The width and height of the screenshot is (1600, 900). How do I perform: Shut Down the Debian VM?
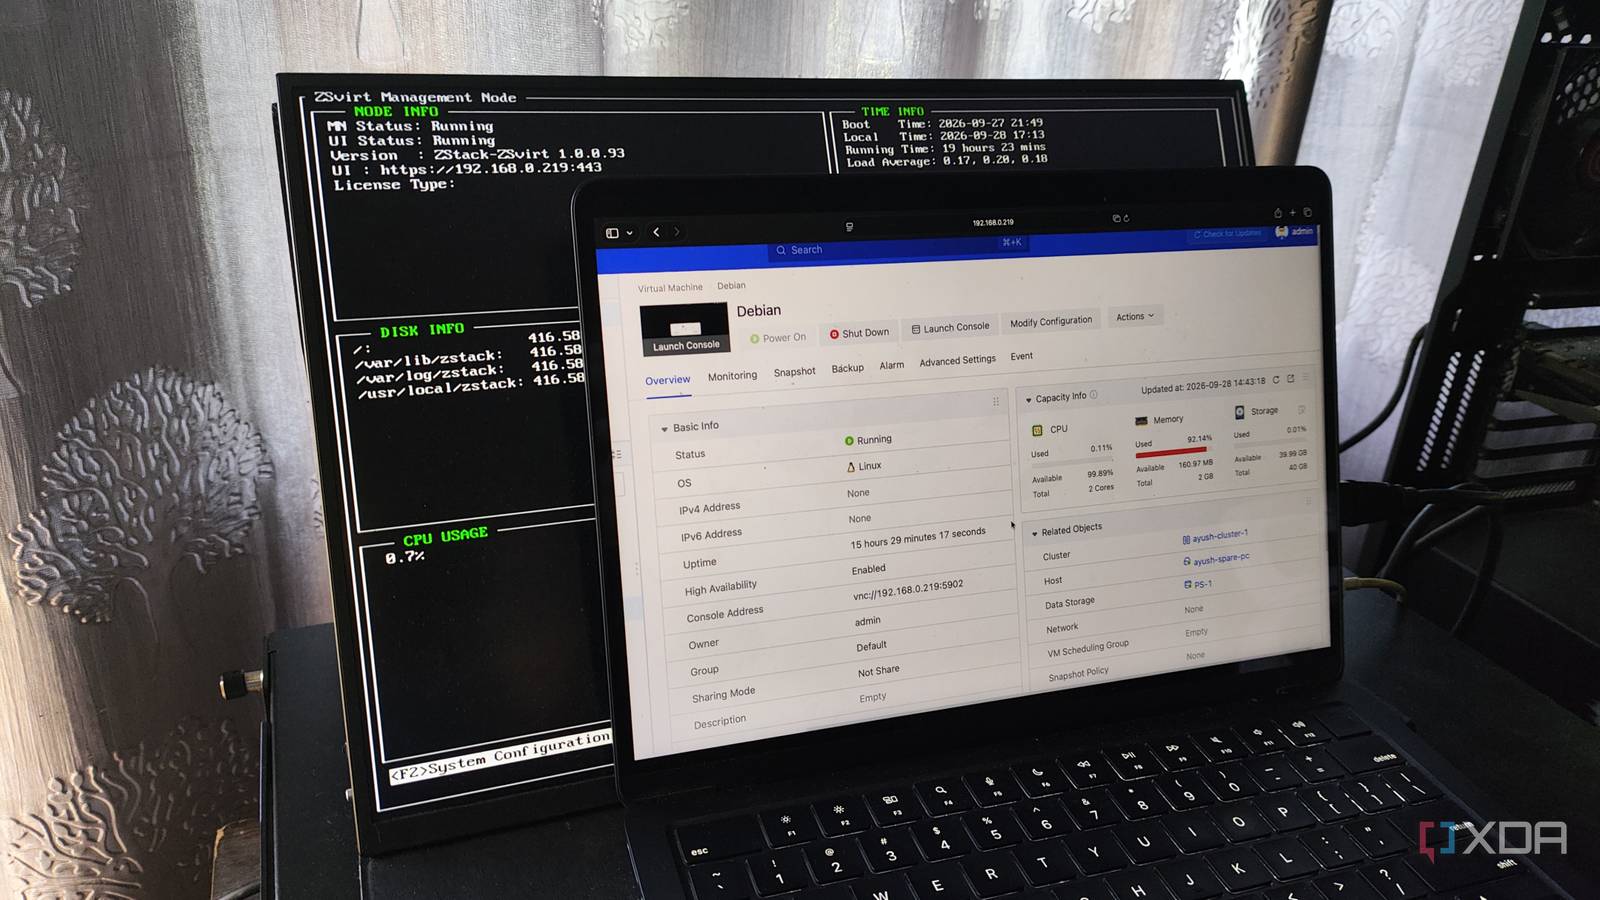tap(859, 333)
